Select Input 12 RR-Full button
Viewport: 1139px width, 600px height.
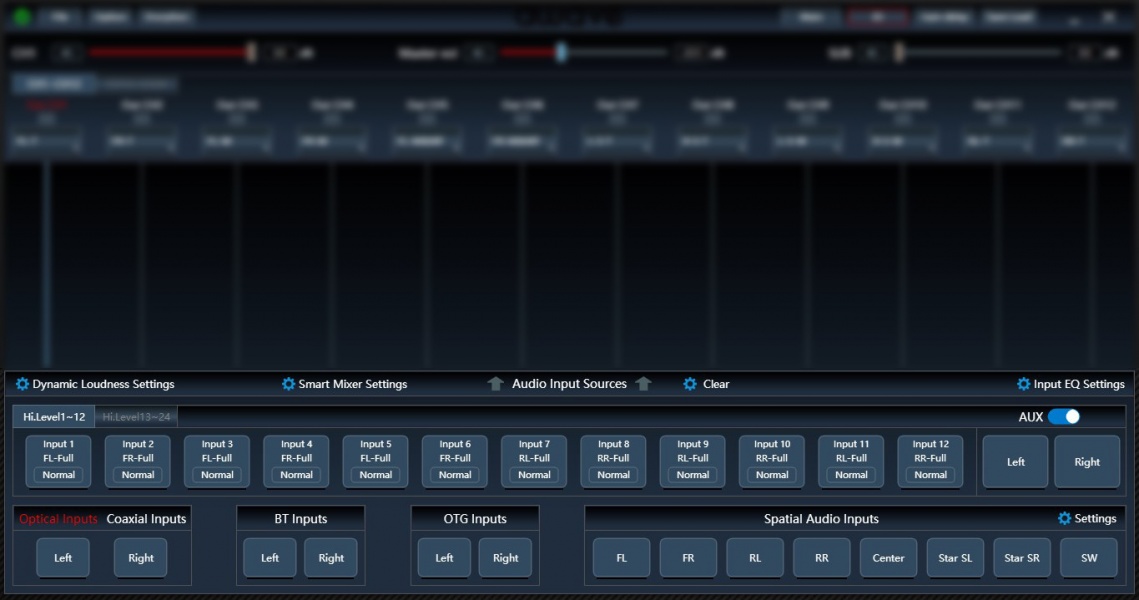[931, 461]
